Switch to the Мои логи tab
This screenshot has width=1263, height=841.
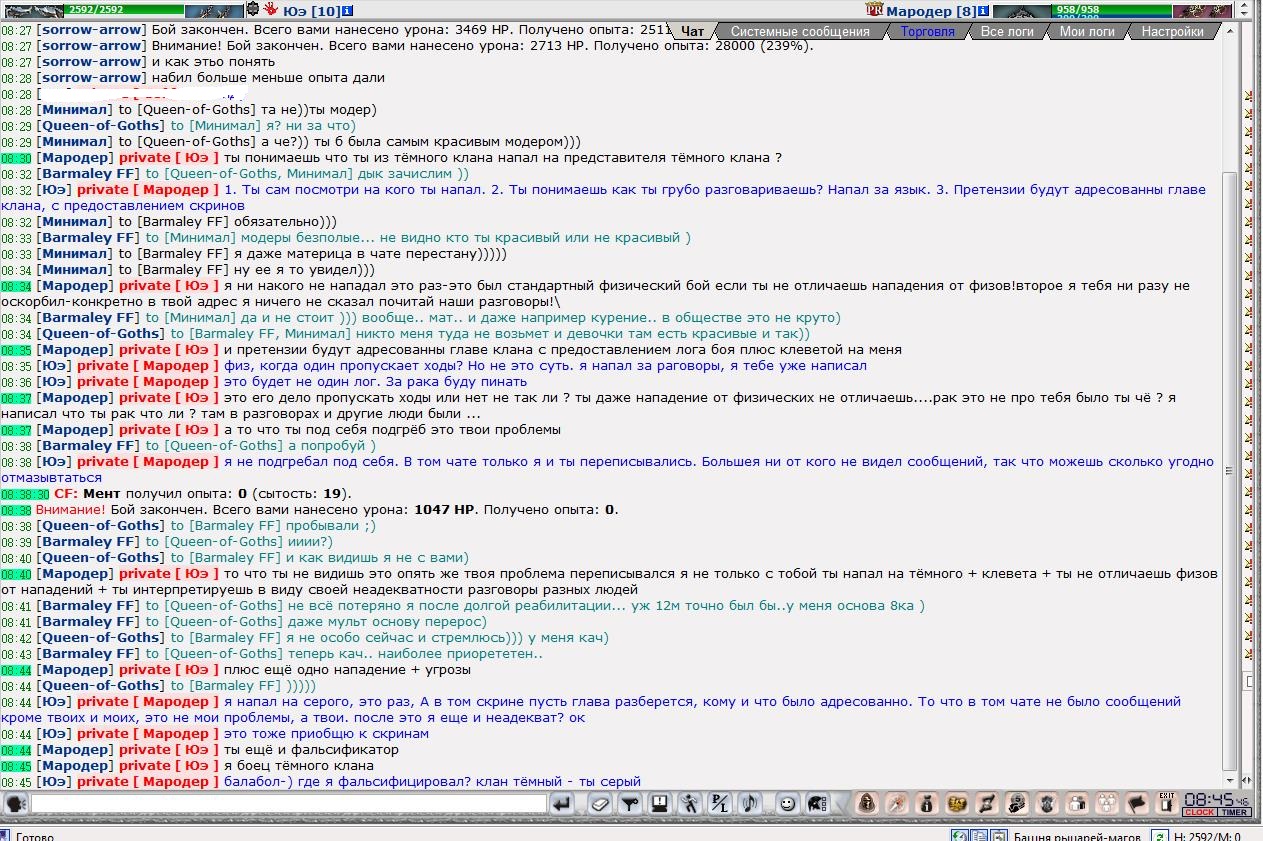click(x=1087, y=31)
